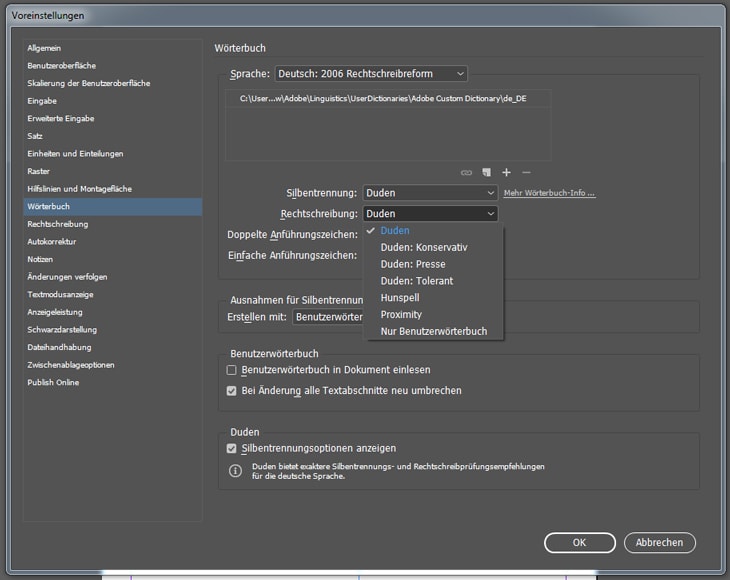Click the new user dictionary icon
The height and width of the screenshot is (580, 730).
coord(486,173)
